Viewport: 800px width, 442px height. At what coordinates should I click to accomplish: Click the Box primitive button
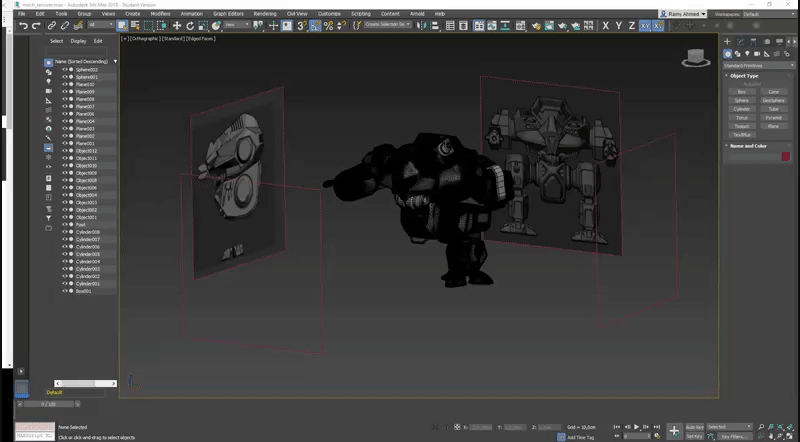pos(741,92)
